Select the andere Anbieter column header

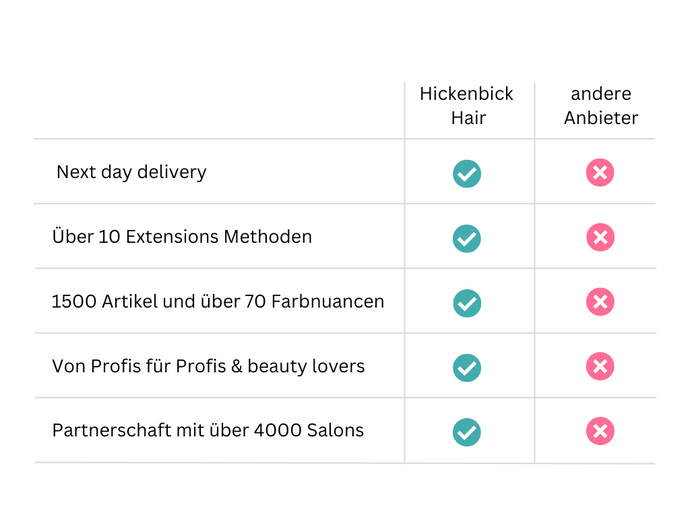(601, 106)
